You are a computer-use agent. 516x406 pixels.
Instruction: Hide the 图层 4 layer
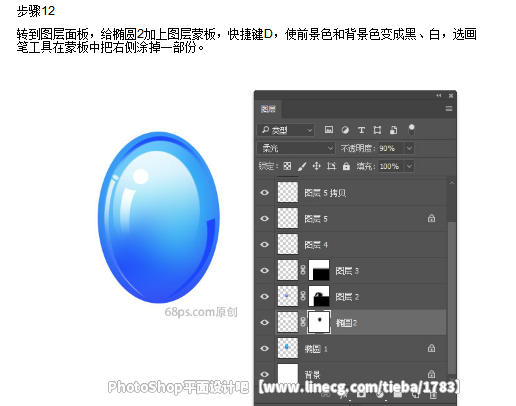[265, 245]
